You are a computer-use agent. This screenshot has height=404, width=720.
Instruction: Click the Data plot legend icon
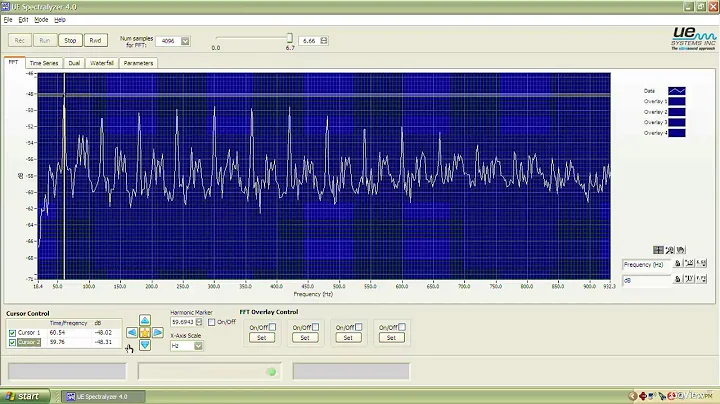677,91
